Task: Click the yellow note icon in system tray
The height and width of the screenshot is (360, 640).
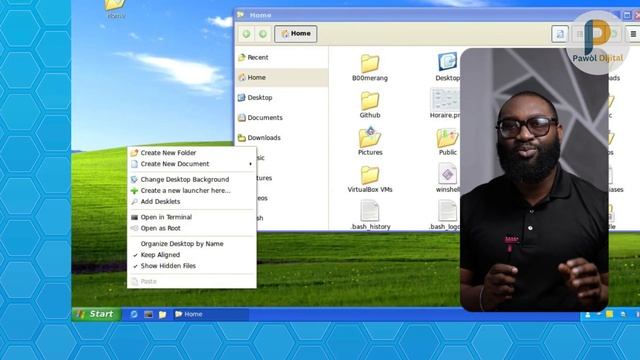Action: [x=609, y=314]
